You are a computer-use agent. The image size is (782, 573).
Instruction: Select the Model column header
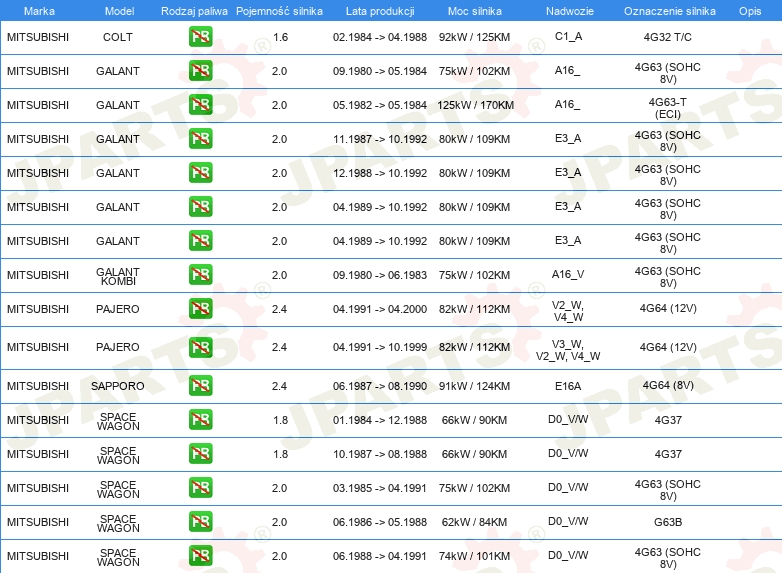(x=119, y=11)
